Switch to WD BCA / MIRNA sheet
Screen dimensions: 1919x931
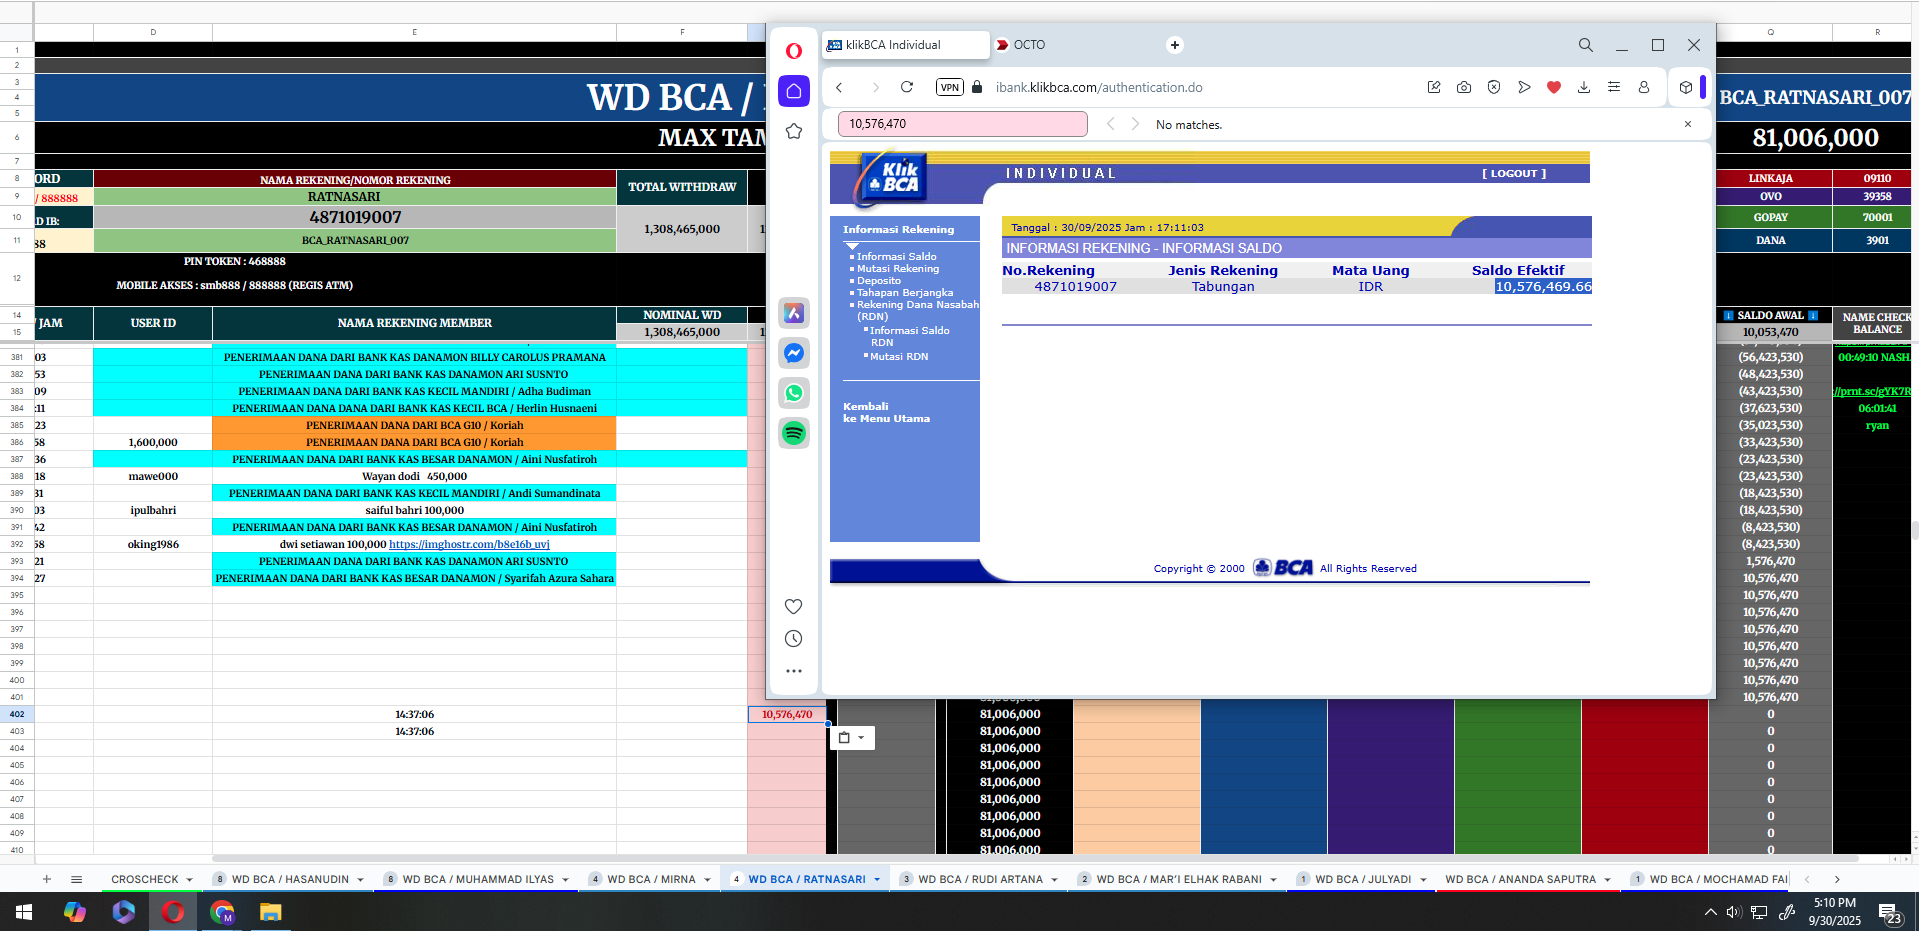click(x=651, y=880)
